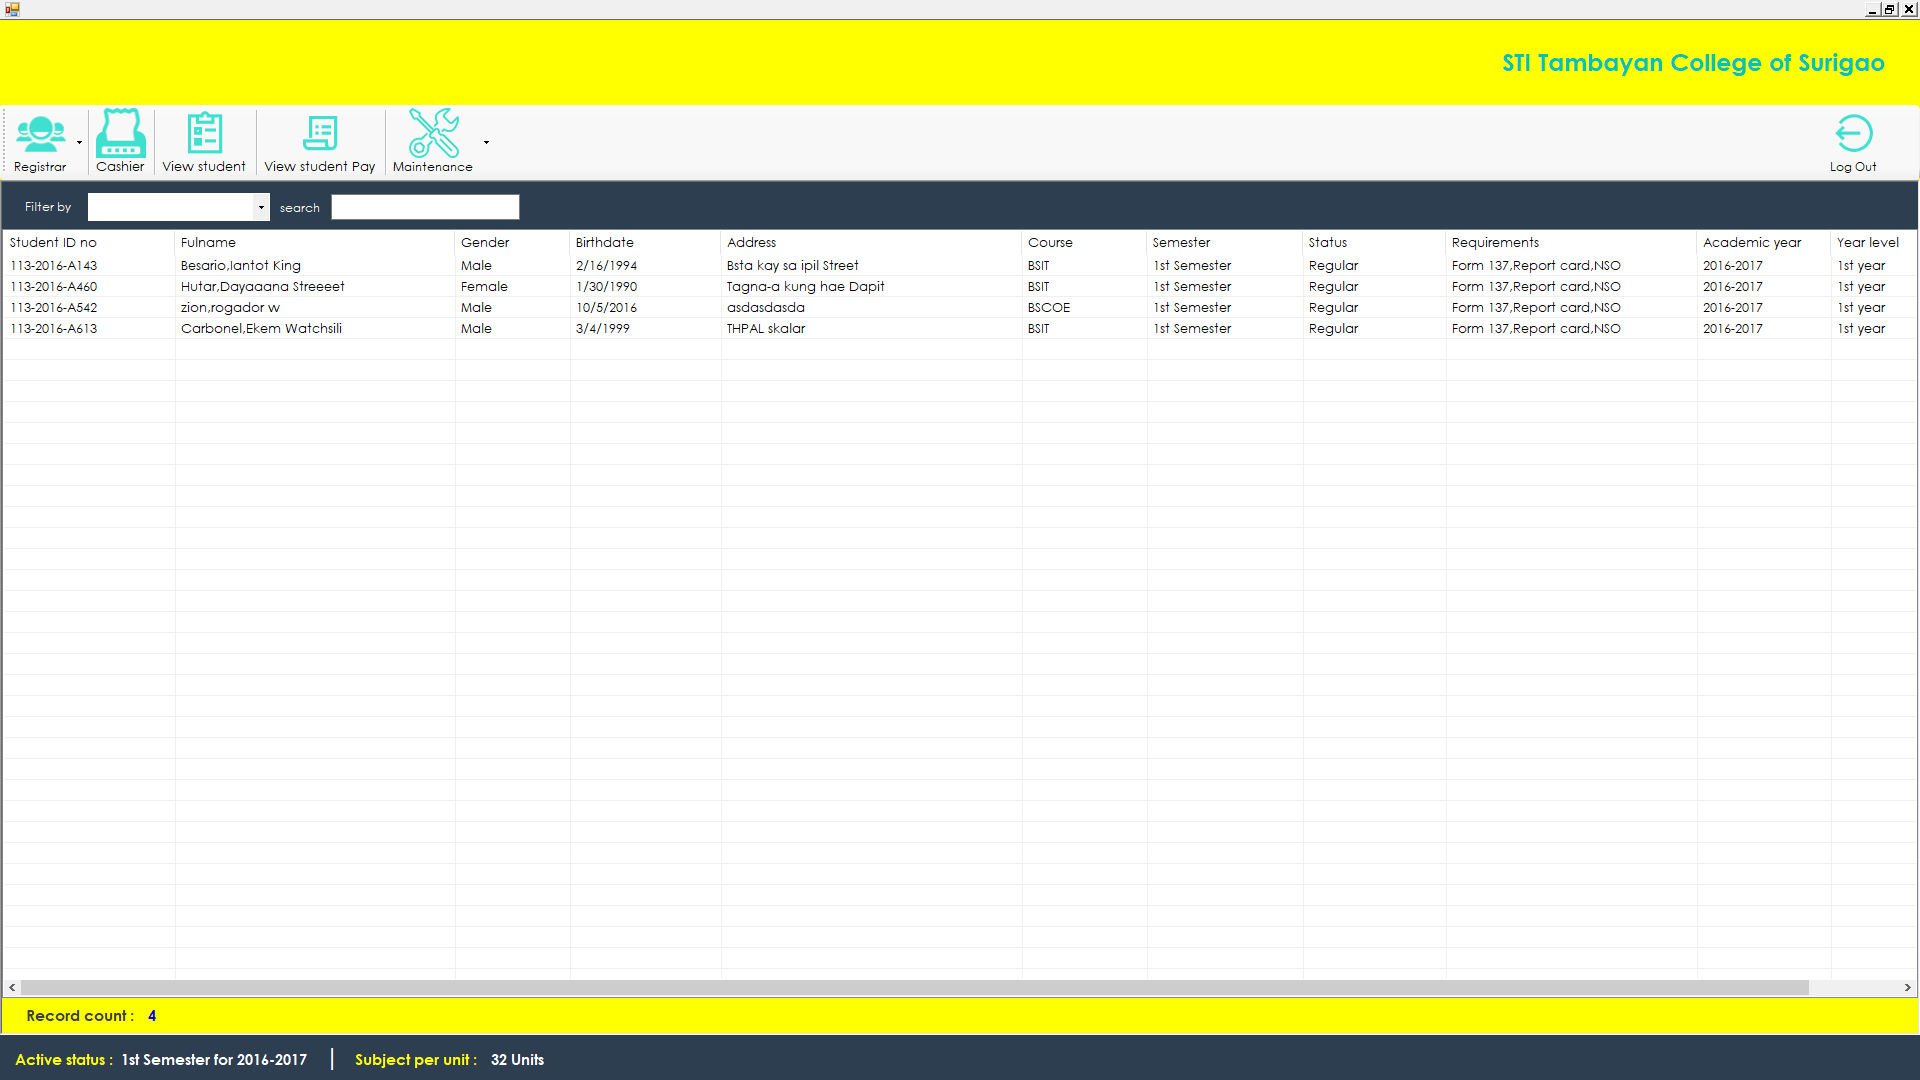Expand the Maintenance dropdown arrow

click(x=486, y=142)
